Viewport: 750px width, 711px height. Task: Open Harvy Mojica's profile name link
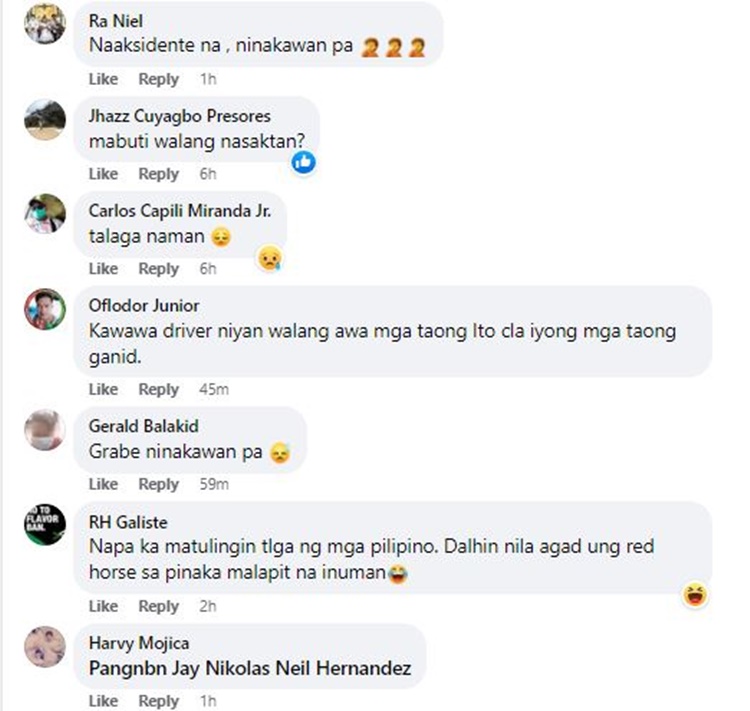coord(139,643)
